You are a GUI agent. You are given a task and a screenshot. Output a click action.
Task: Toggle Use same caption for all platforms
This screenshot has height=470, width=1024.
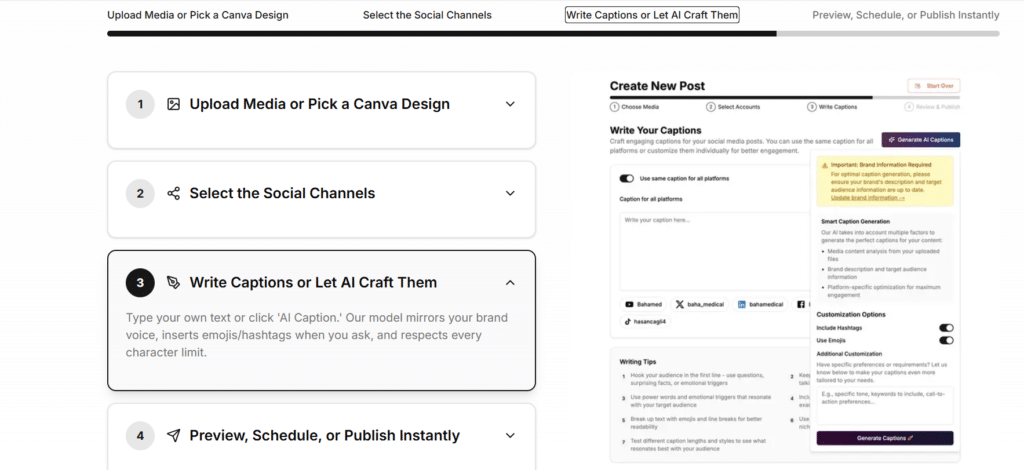pos(627,178)
